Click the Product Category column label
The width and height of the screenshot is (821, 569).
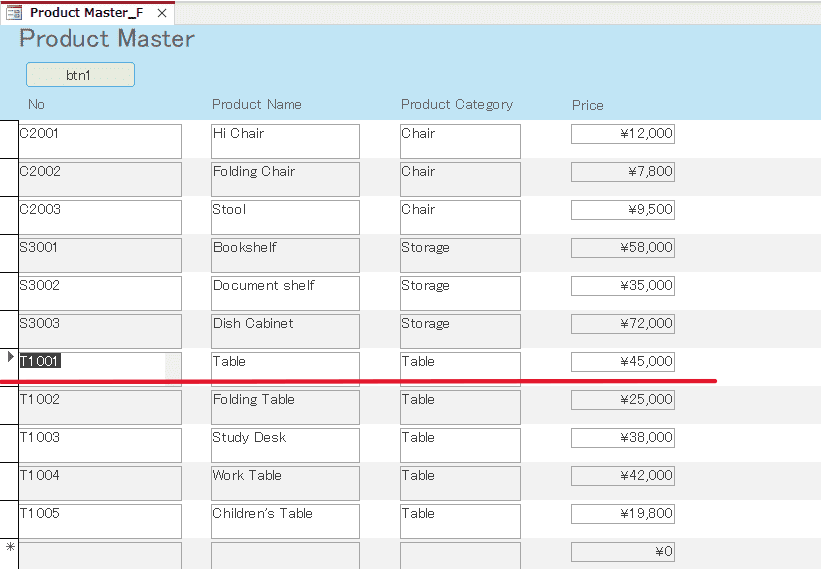[457, 105]
